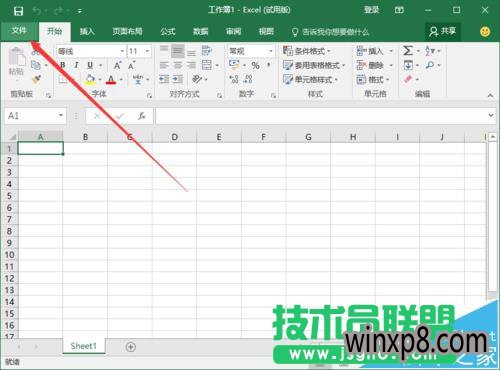The width and height of the screenshot is (500, 370).
Task: Click the Increase Decimal icon
Action: pos(234,79)
